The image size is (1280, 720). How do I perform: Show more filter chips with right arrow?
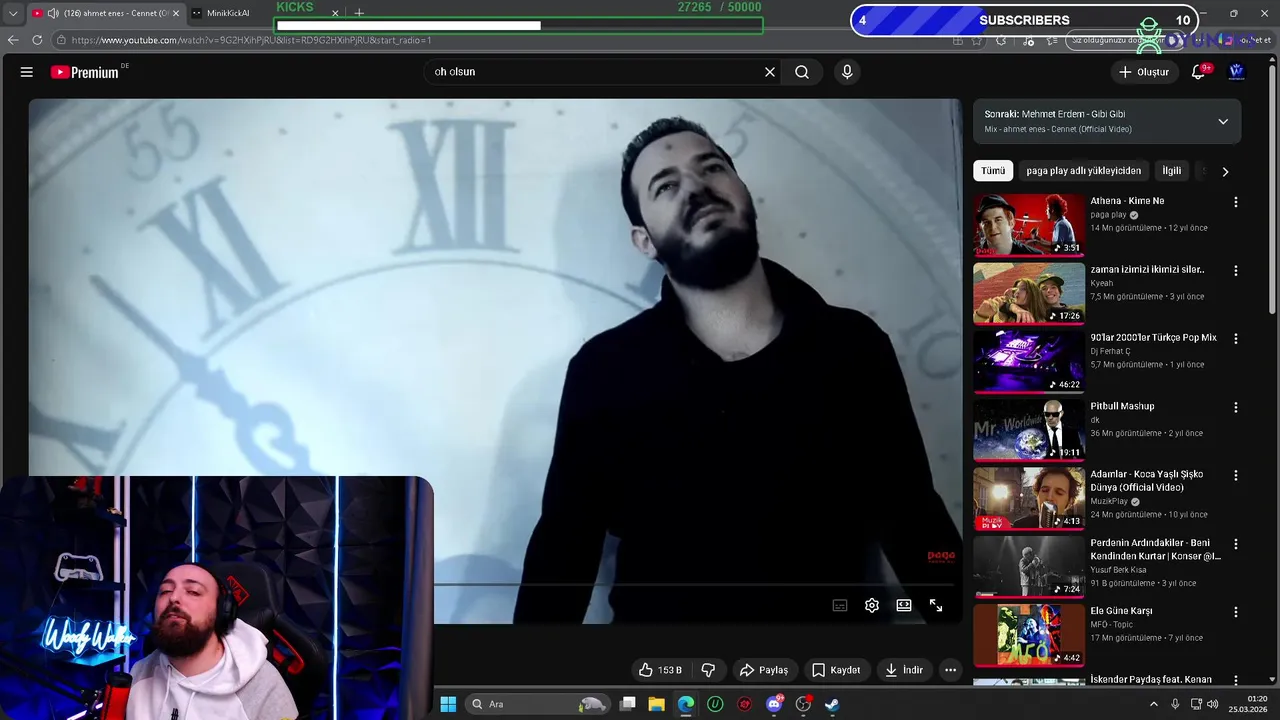pyautogui.click(x=1225, y=172)
